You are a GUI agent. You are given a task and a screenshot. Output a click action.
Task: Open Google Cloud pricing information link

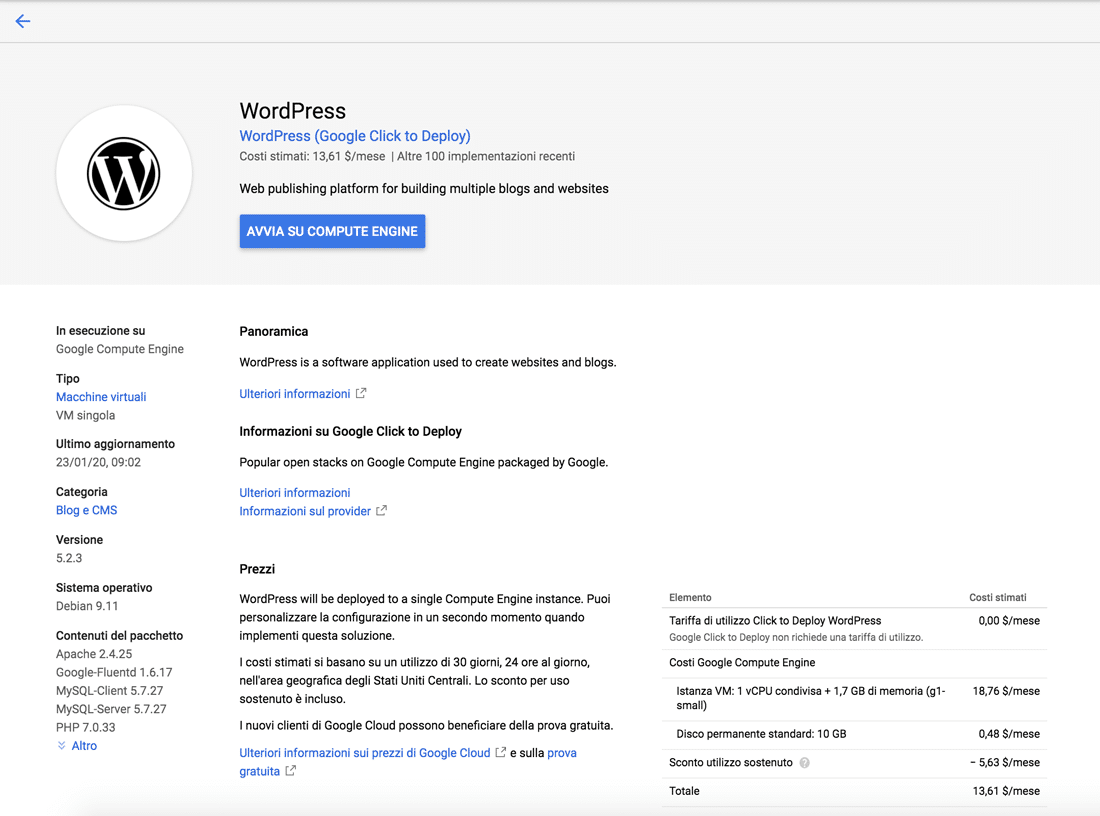(365, 753)
